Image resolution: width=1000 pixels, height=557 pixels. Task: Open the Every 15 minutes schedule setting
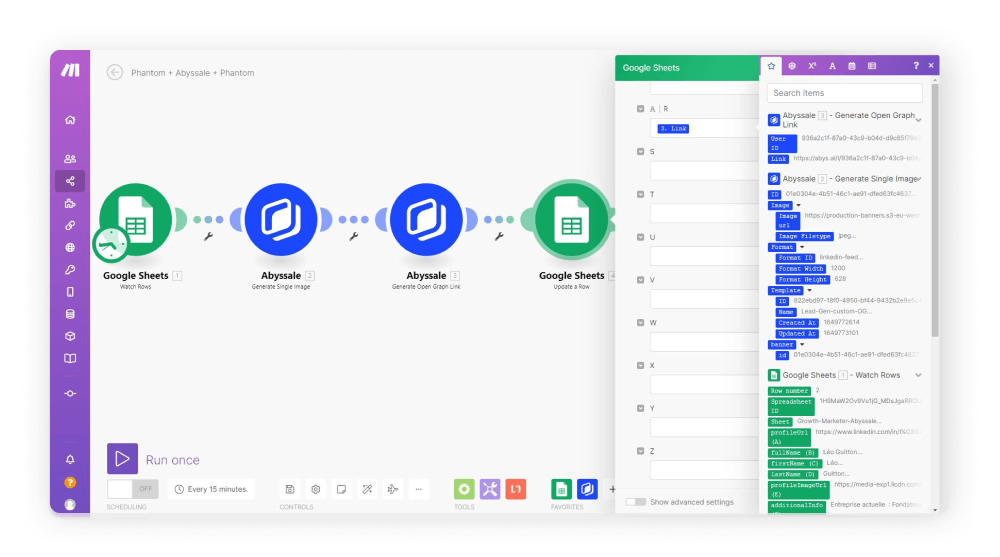[211, 489]
